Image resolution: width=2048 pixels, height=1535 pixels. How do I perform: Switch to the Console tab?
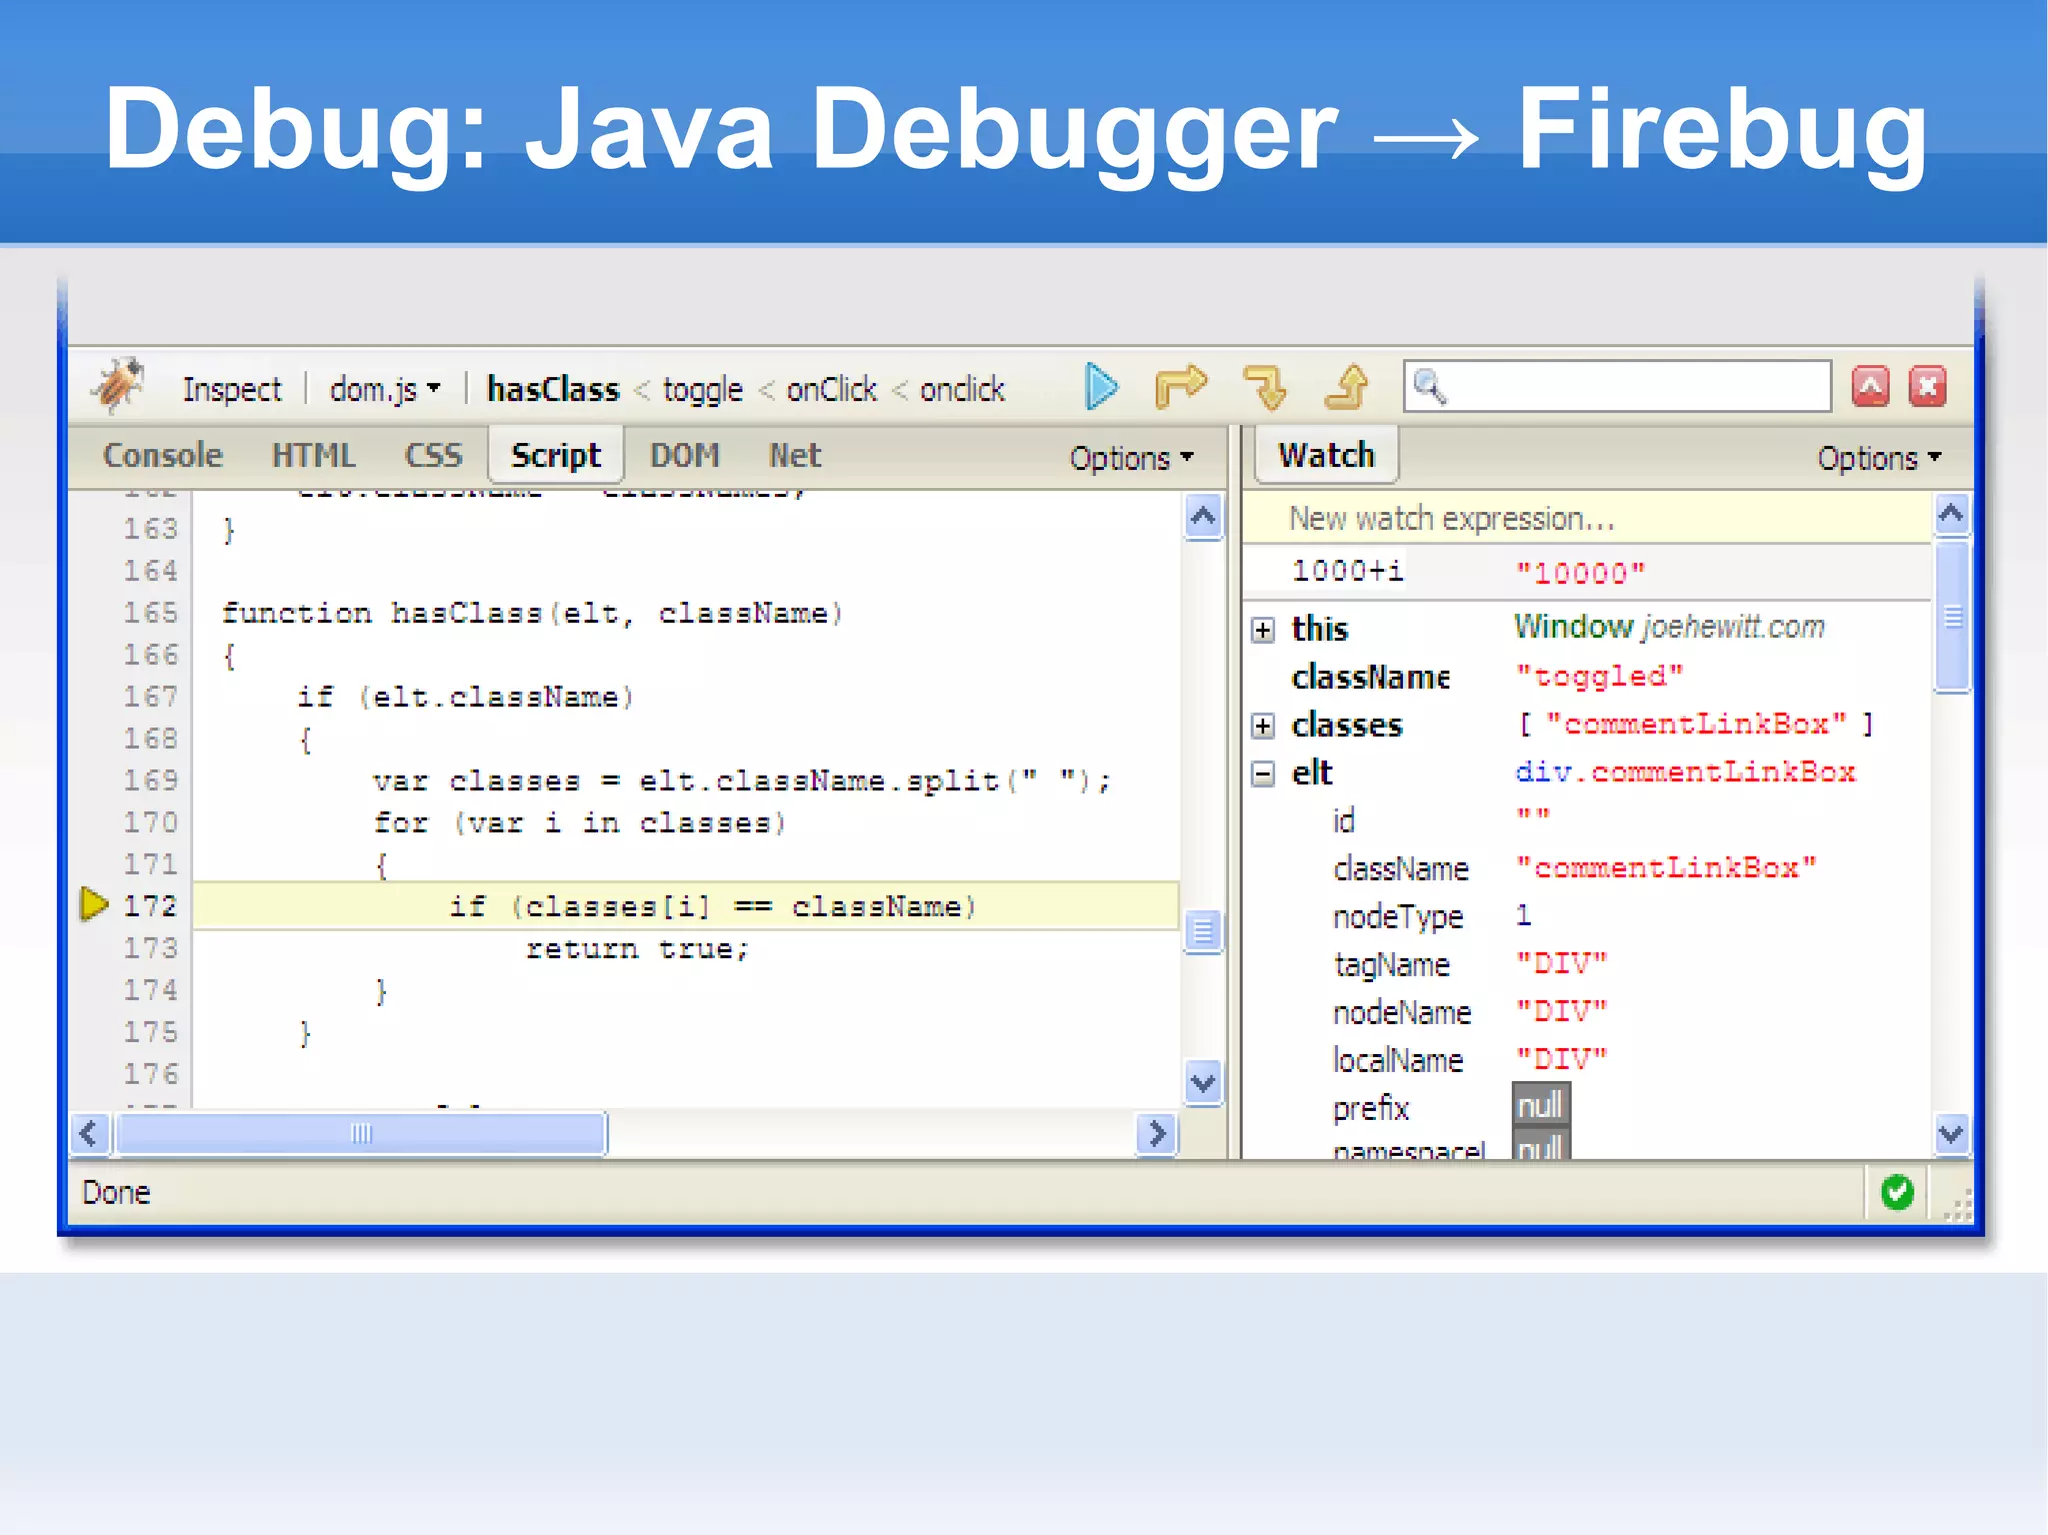(163, 455)
